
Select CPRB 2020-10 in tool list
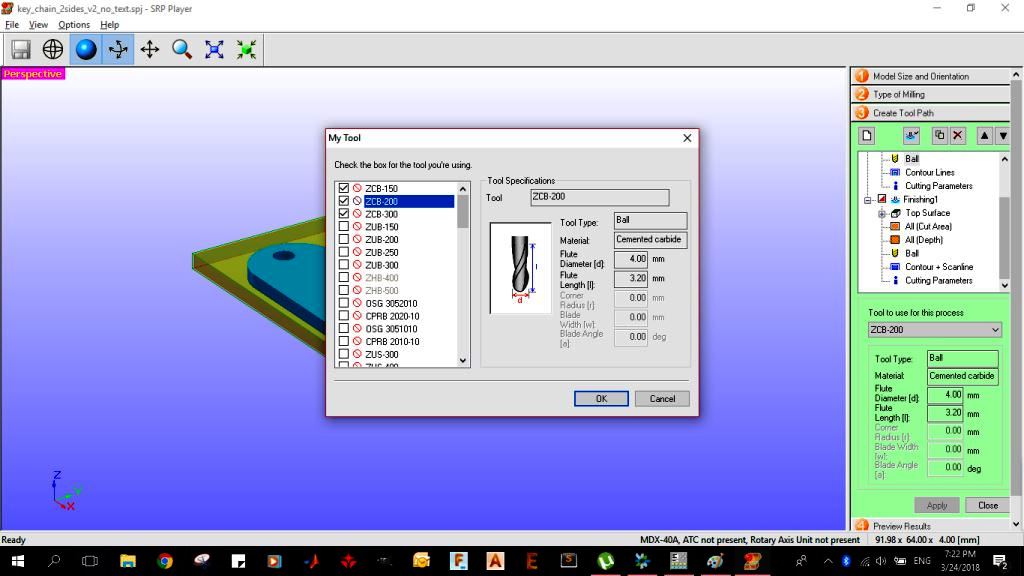coord(392,316)
